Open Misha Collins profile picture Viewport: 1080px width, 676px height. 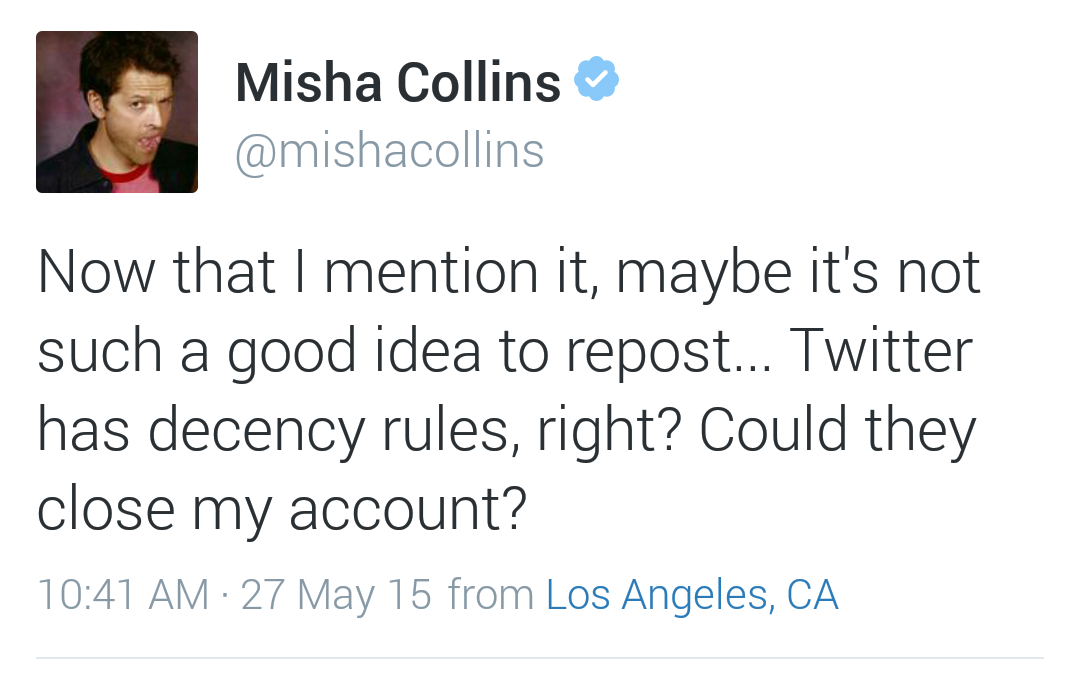(x=117, y=112)
